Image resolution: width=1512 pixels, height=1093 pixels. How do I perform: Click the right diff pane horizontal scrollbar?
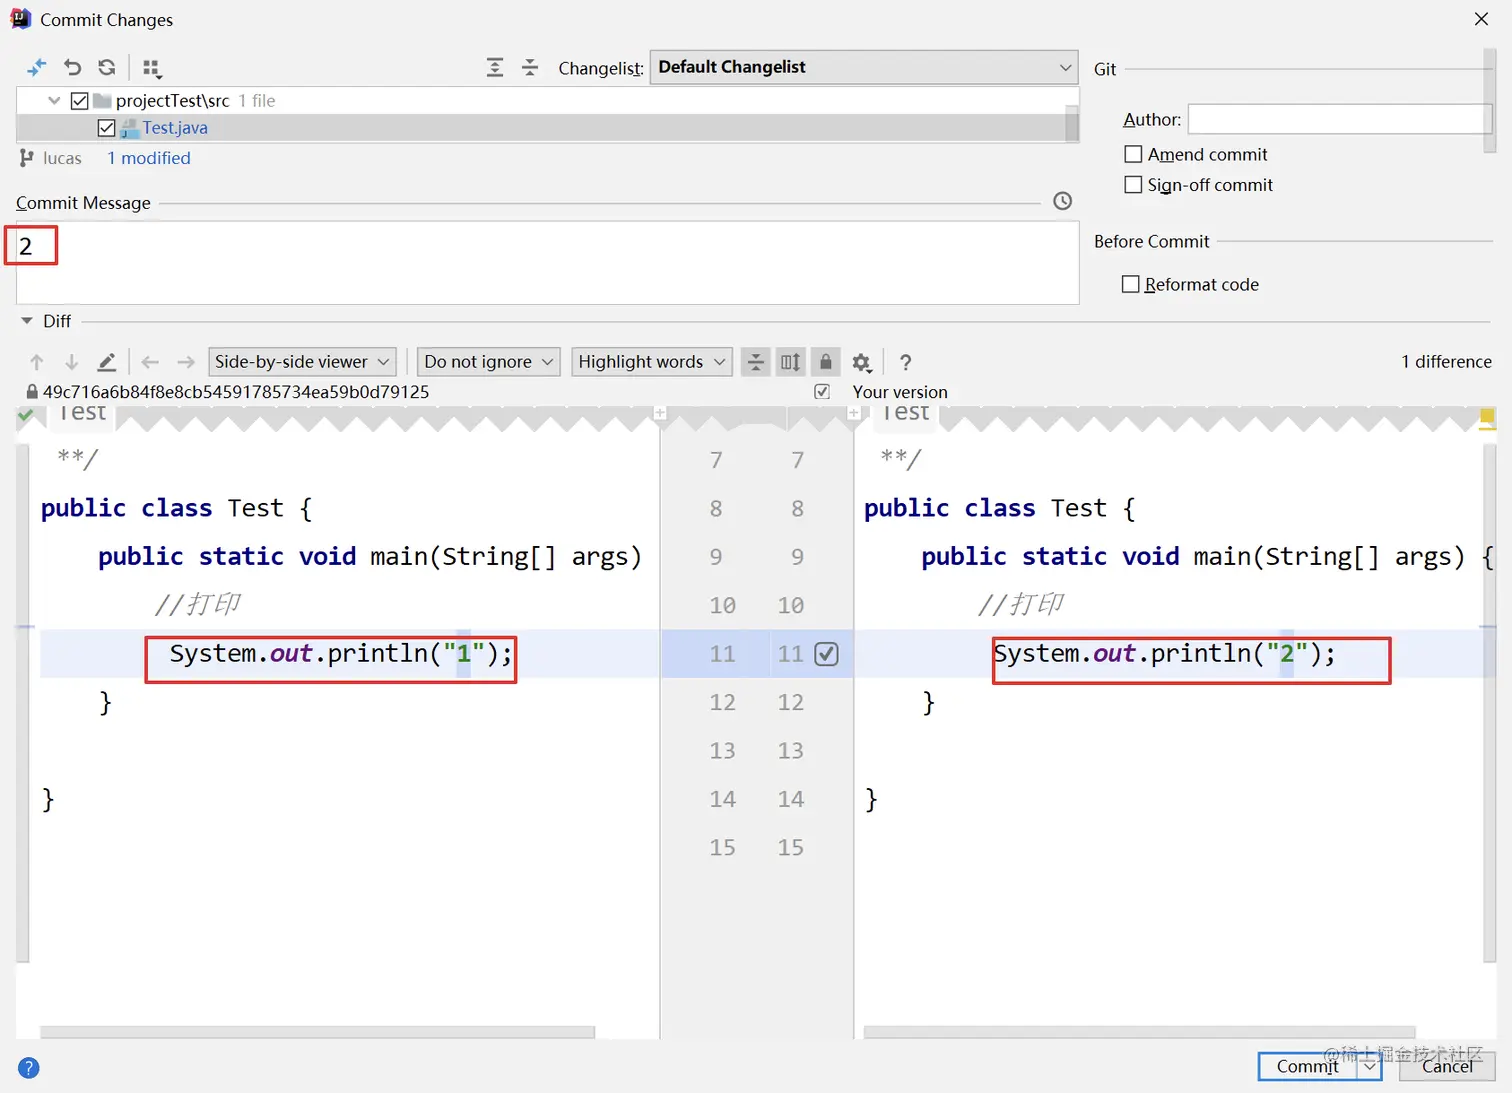point(1140,1032)
